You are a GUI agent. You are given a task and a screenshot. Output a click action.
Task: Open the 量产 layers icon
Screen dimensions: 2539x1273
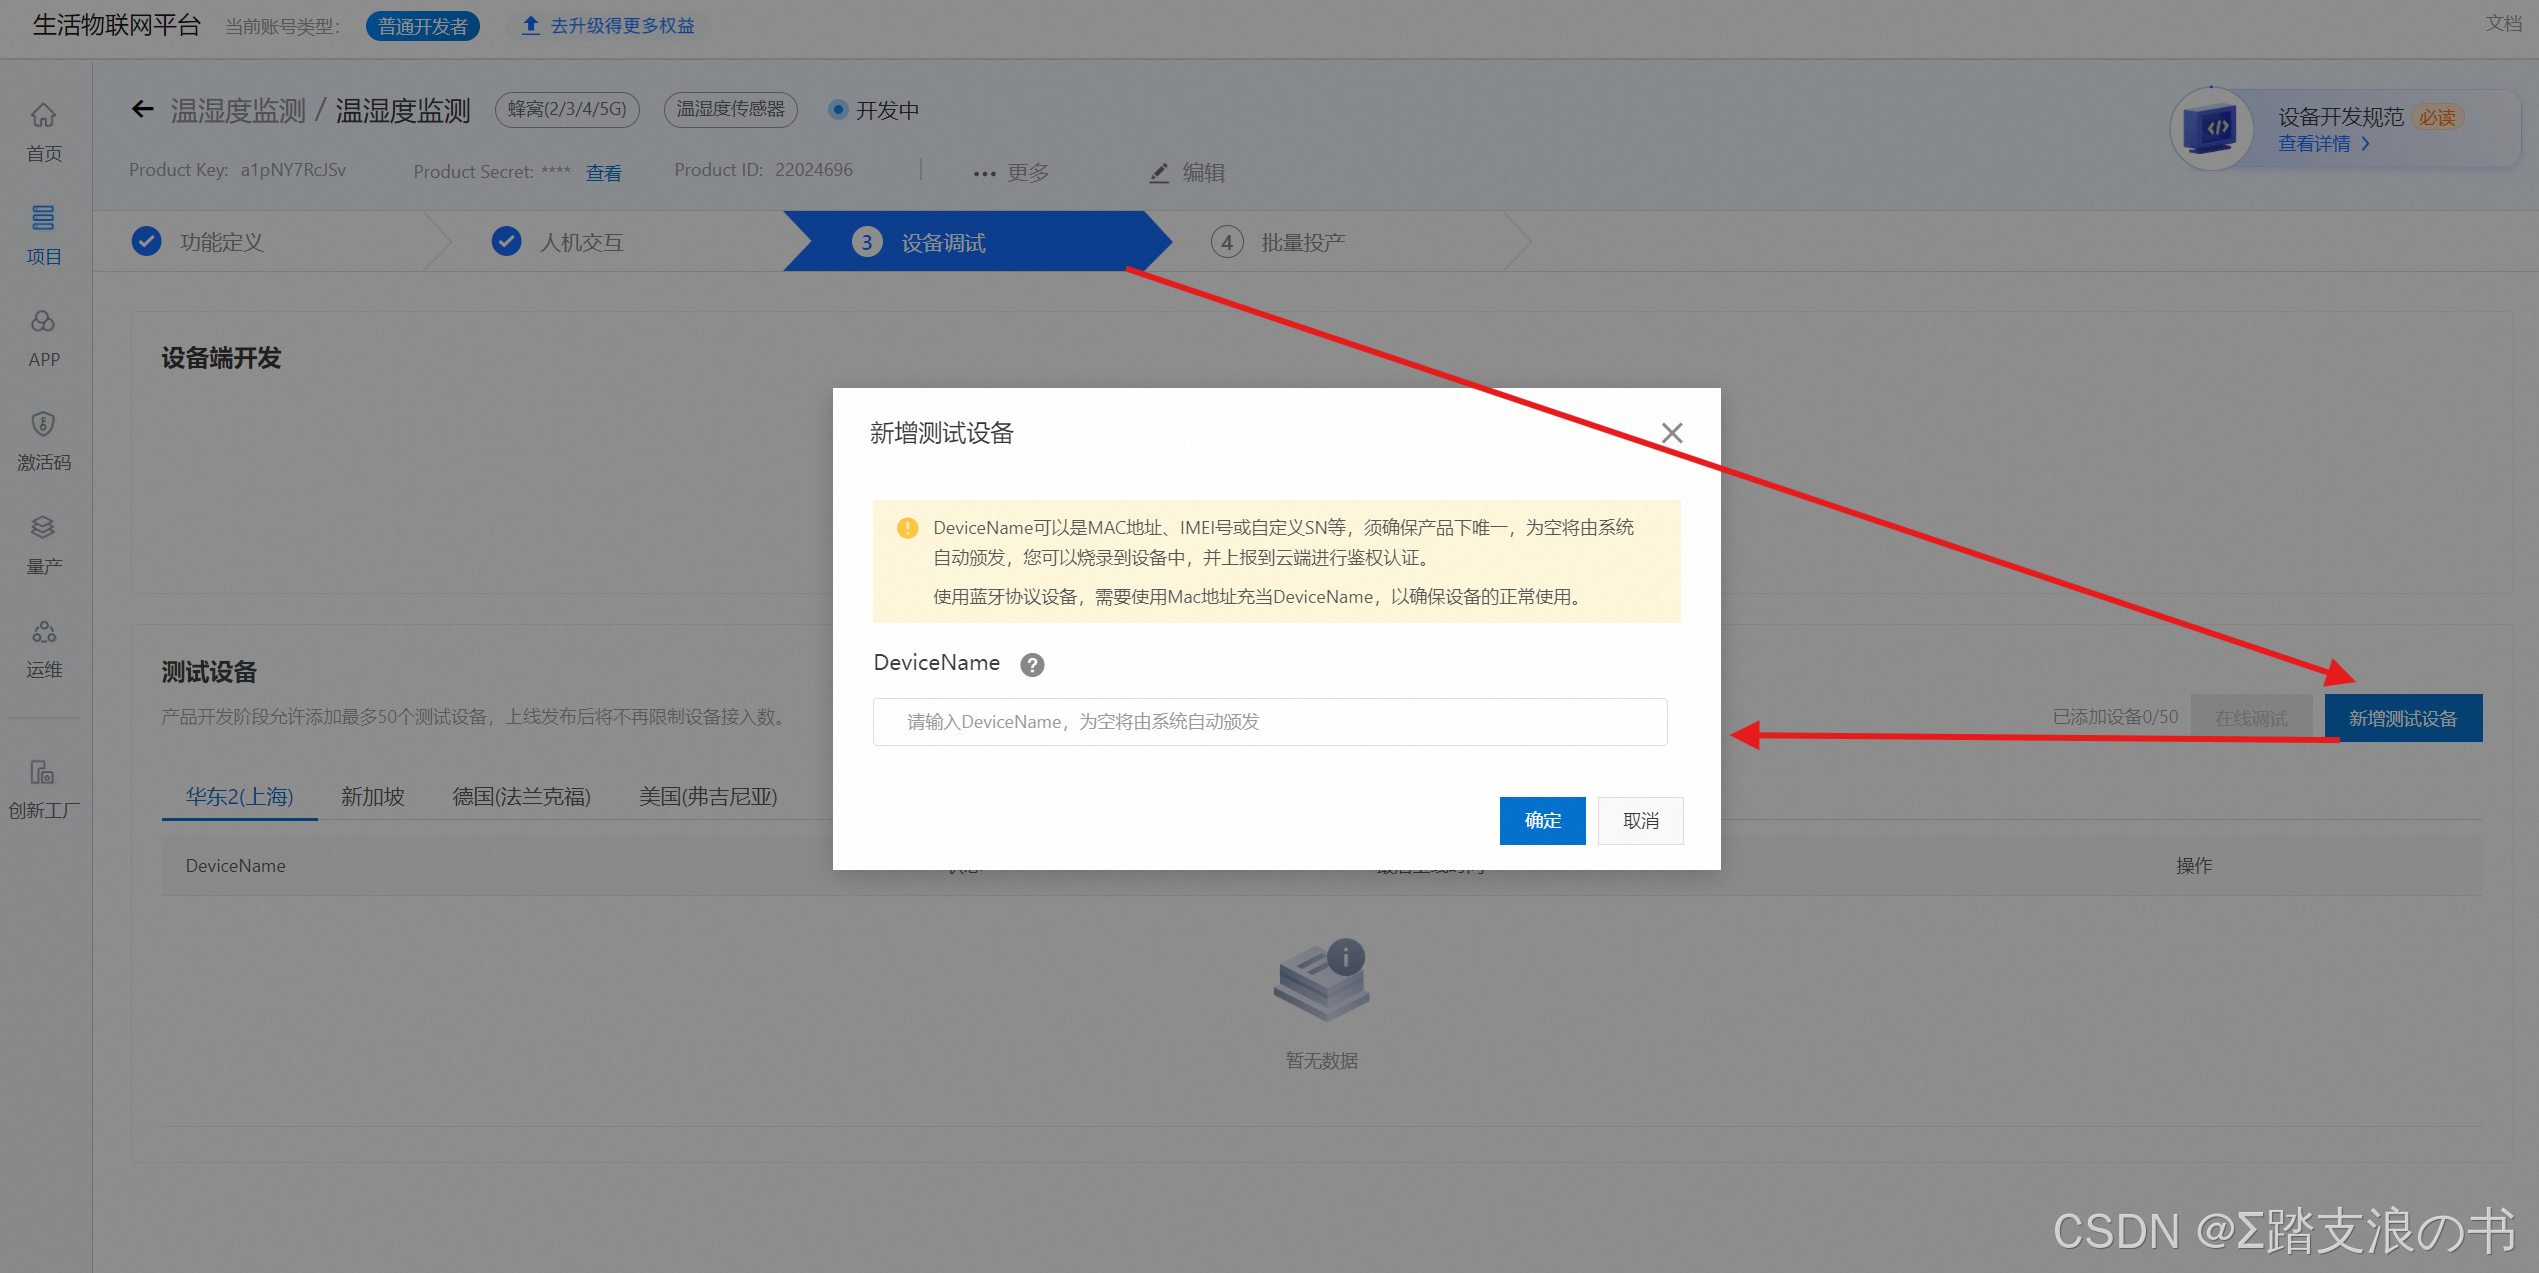coord(43,527)
